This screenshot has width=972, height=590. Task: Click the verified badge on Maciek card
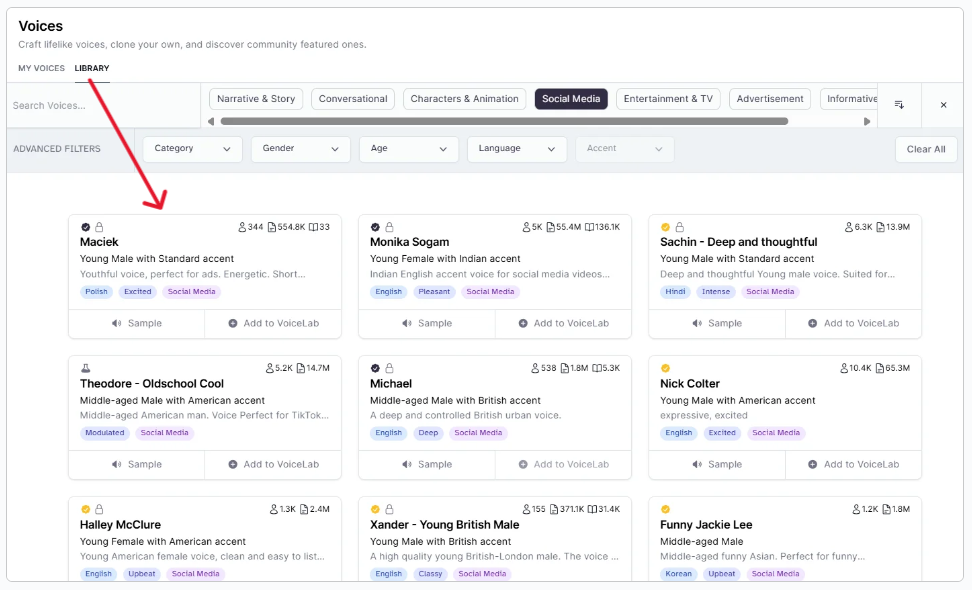(86, 227)
